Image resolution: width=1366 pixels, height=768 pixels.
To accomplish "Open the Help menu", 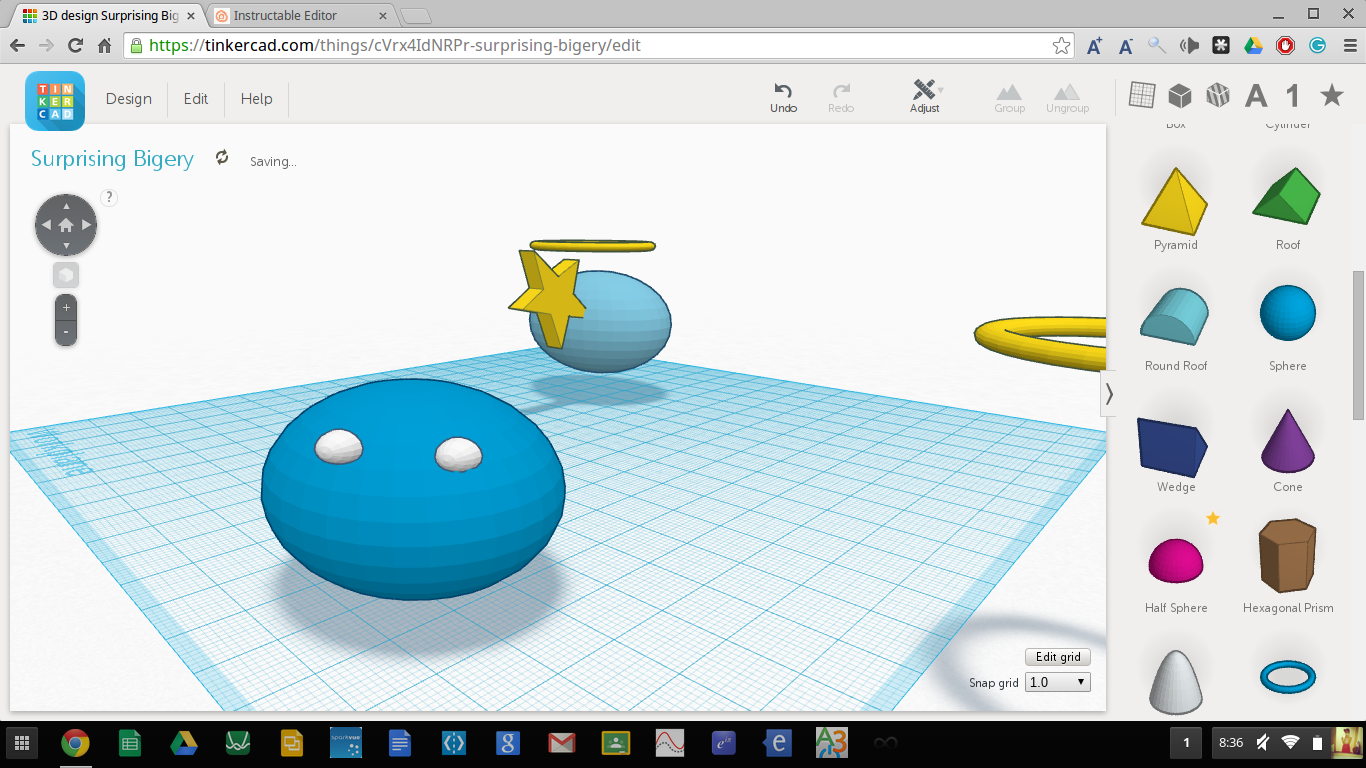I will pyautogui.click(x=257, y=99).
